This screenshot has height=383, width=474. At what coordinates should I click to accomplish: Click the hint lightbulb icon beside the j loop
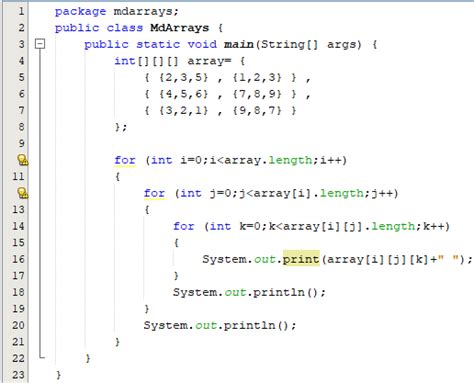(x=23, y=193)
